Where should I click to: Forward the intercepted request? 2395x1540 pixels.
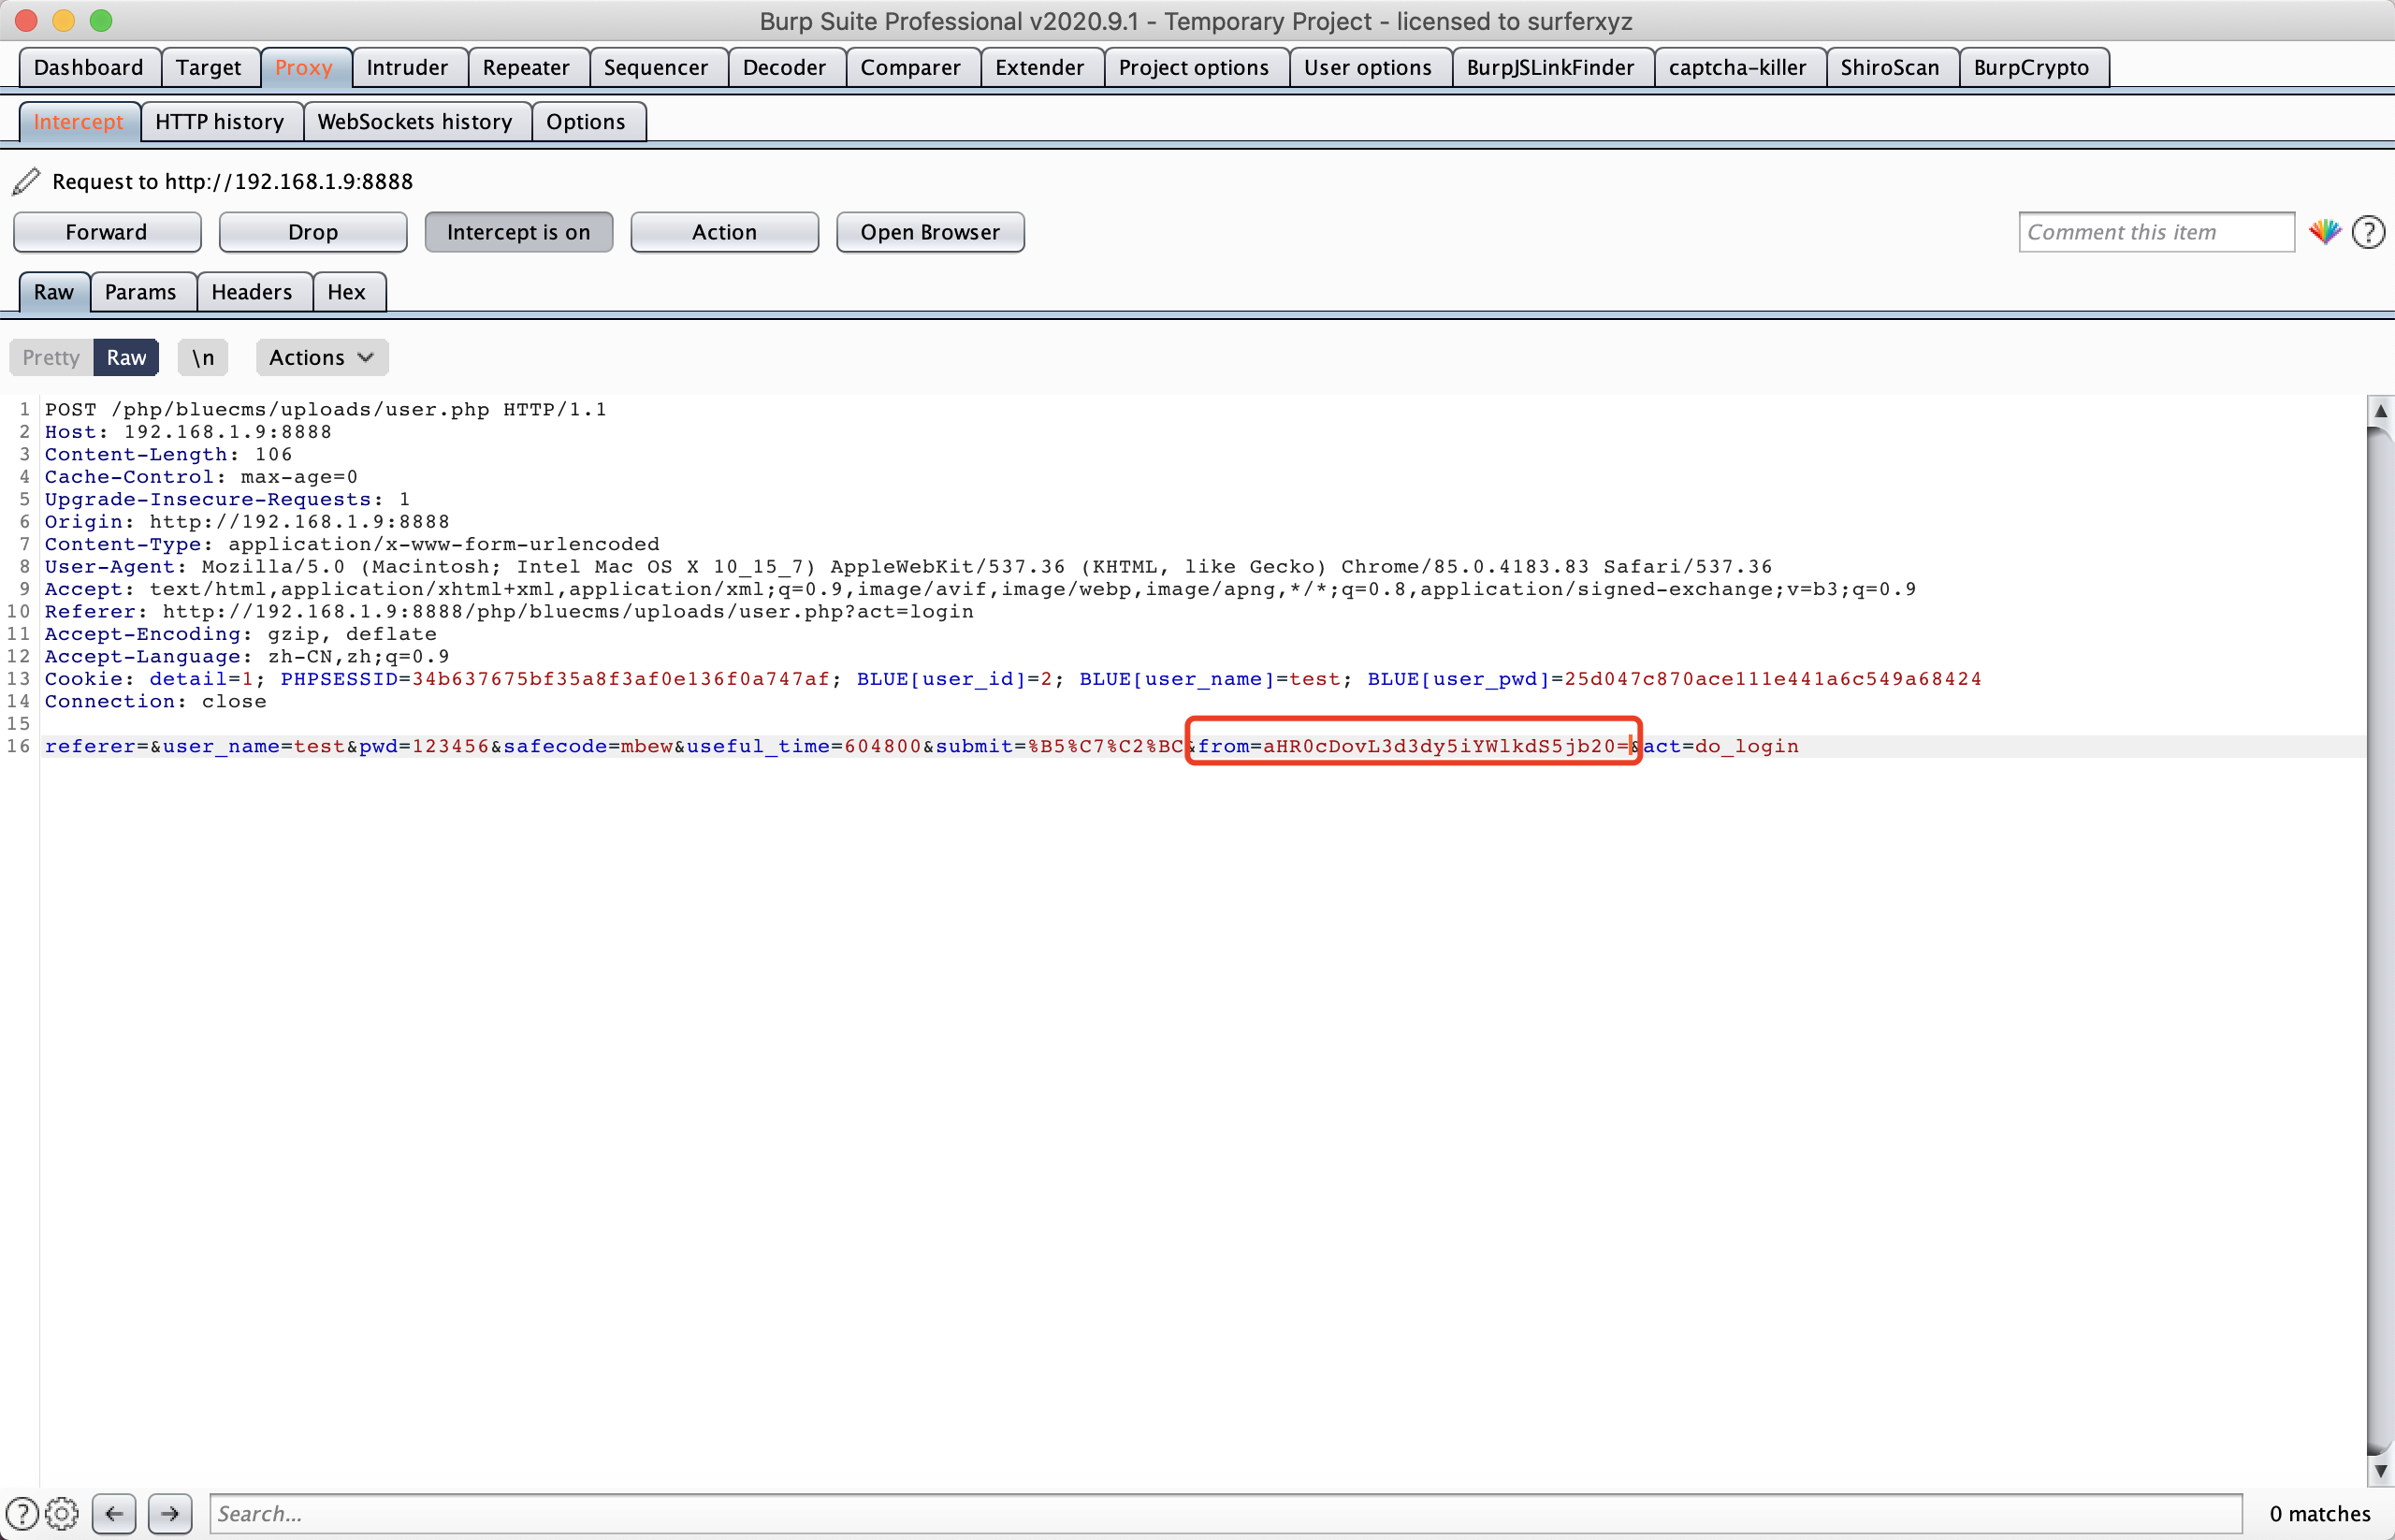tap(106, 232)
